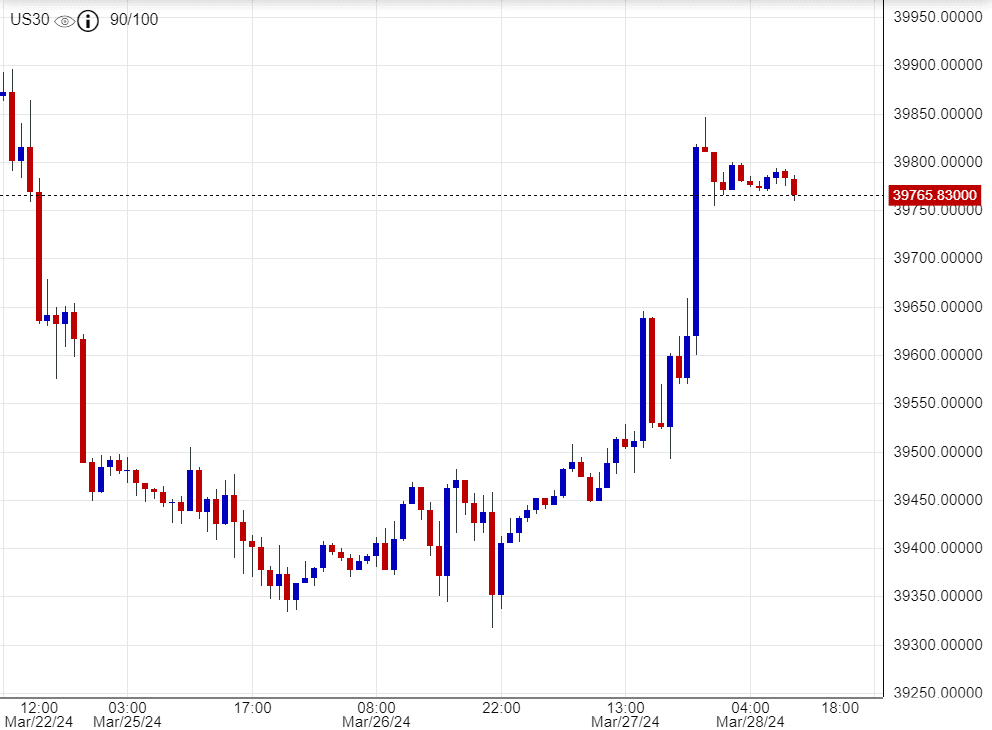The image size is (992, 730).
Task: Select the Mar/27/24 13:00 time label
Action: (x=625, y=714)
